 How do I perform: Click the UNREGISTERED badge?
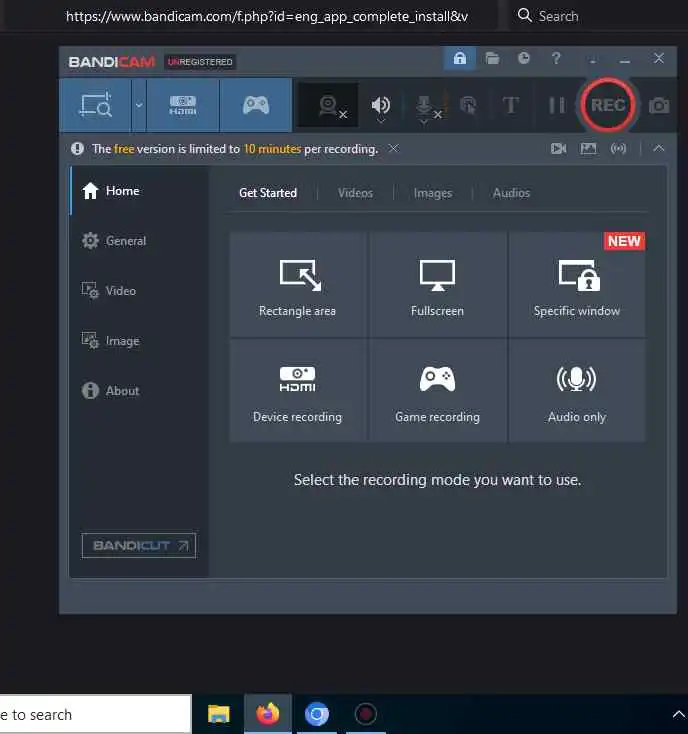(200, 62)
